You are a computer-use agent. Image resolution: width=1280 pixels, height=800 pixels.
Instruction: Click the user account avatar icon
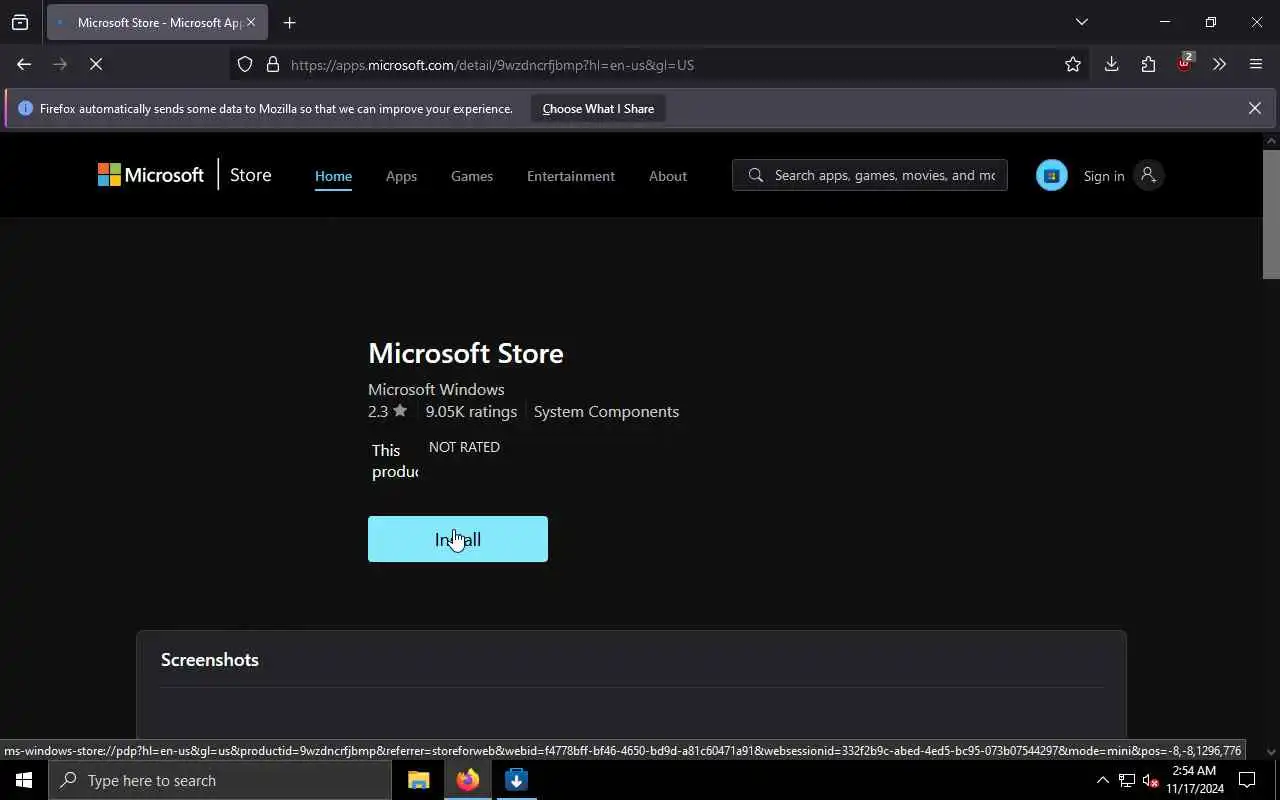1148,175
